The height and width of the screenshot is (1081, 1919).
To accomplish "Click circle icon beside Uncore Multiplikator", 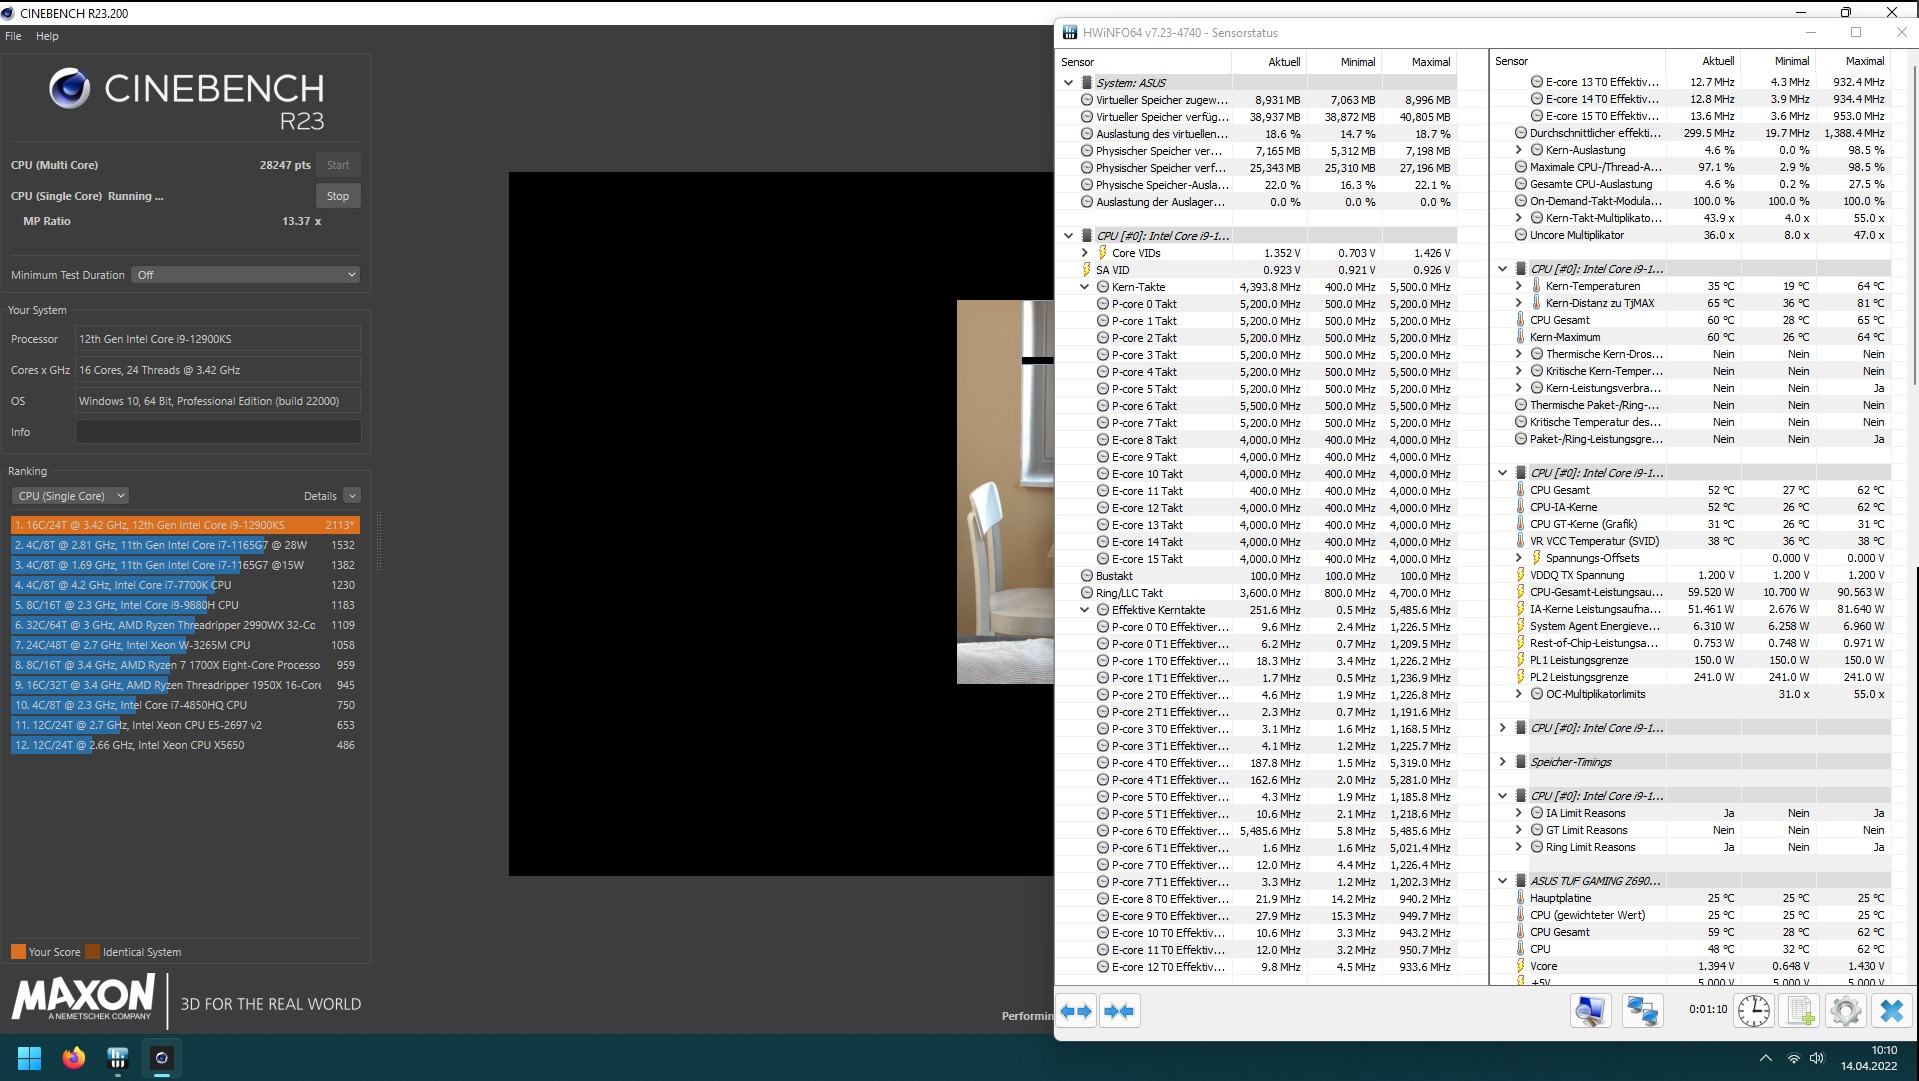I will tap(1520, 235).
